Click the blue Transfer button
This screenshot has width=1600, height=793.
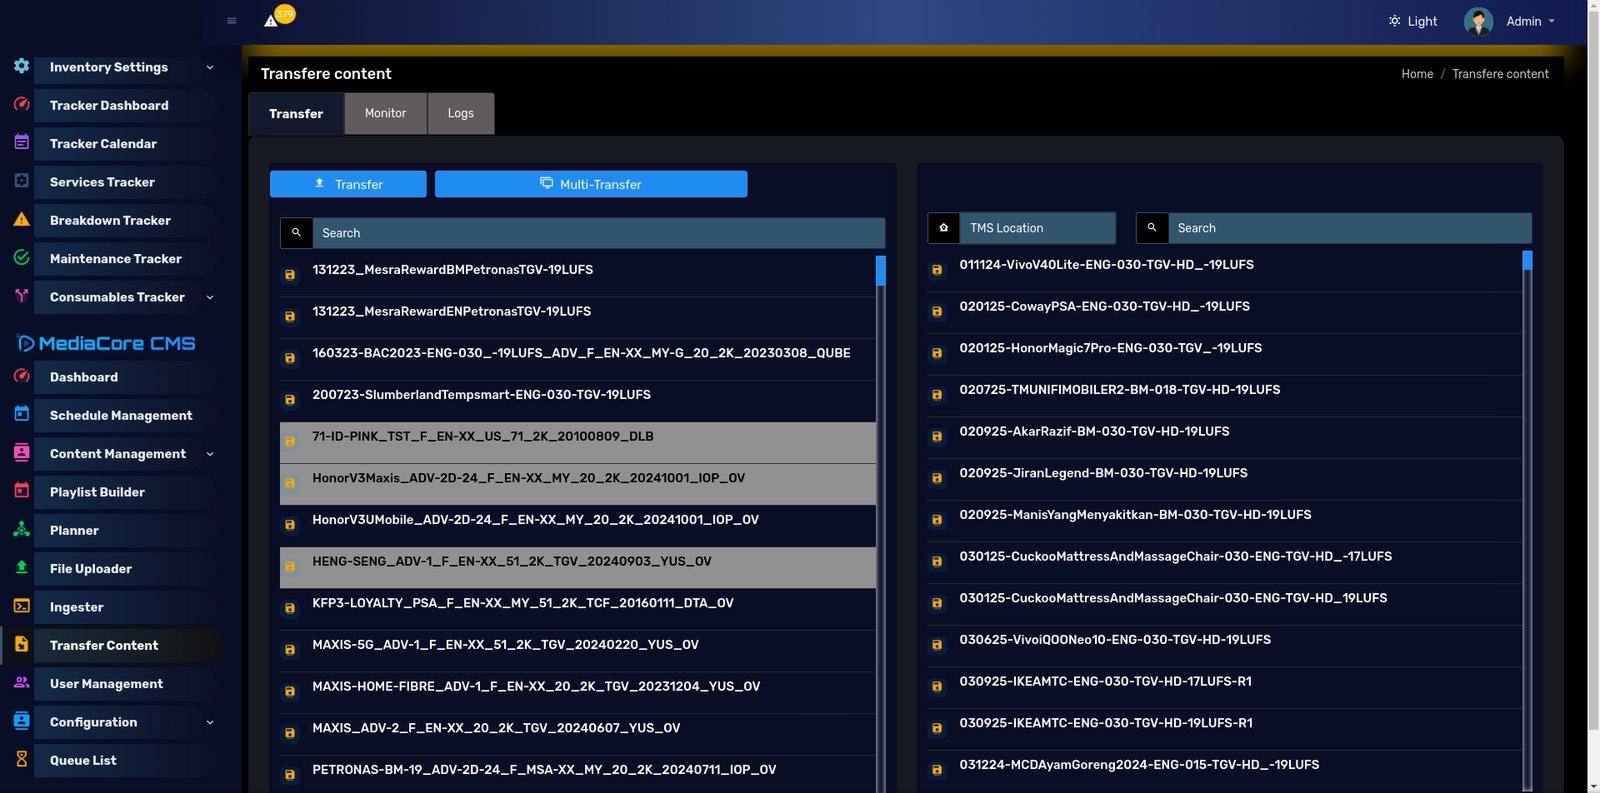[348, 184]
